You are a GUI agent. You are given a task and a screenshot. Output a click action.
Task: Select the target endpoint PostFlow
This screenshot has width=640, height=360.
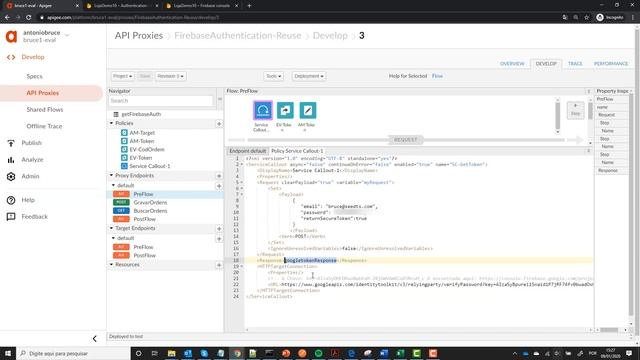pyautogui.click(x=144, y=256)
